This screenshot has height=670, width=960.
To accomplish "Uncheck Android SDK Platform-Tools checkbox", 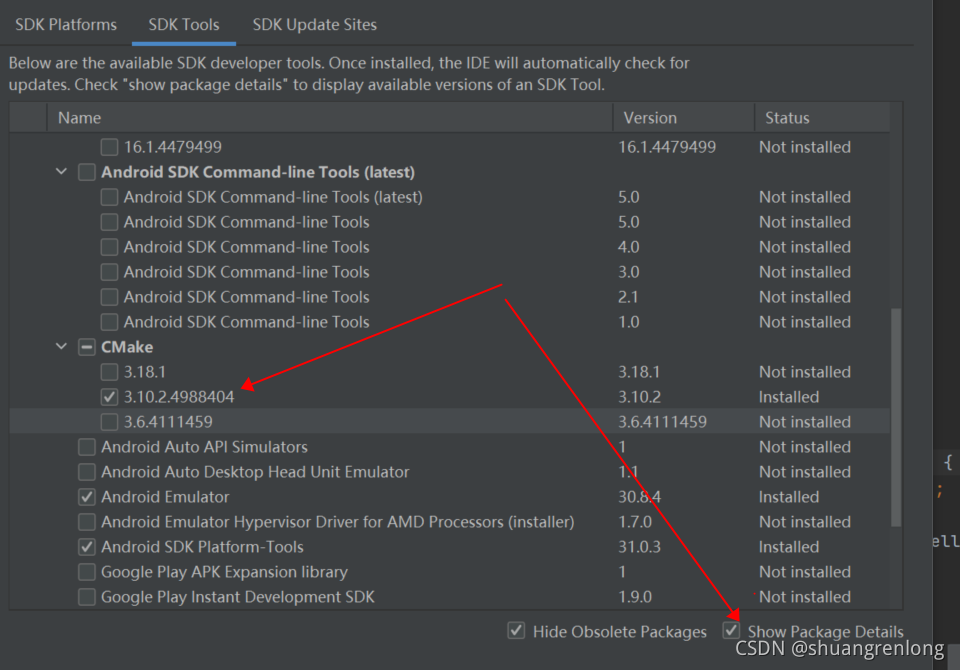I will [87, 547].
